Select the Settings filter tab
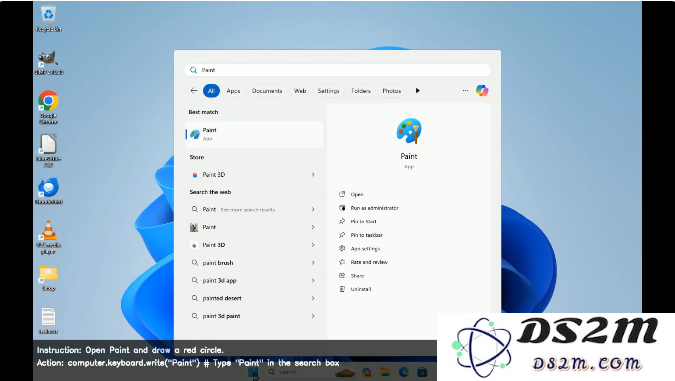 (x=328, y=91)
